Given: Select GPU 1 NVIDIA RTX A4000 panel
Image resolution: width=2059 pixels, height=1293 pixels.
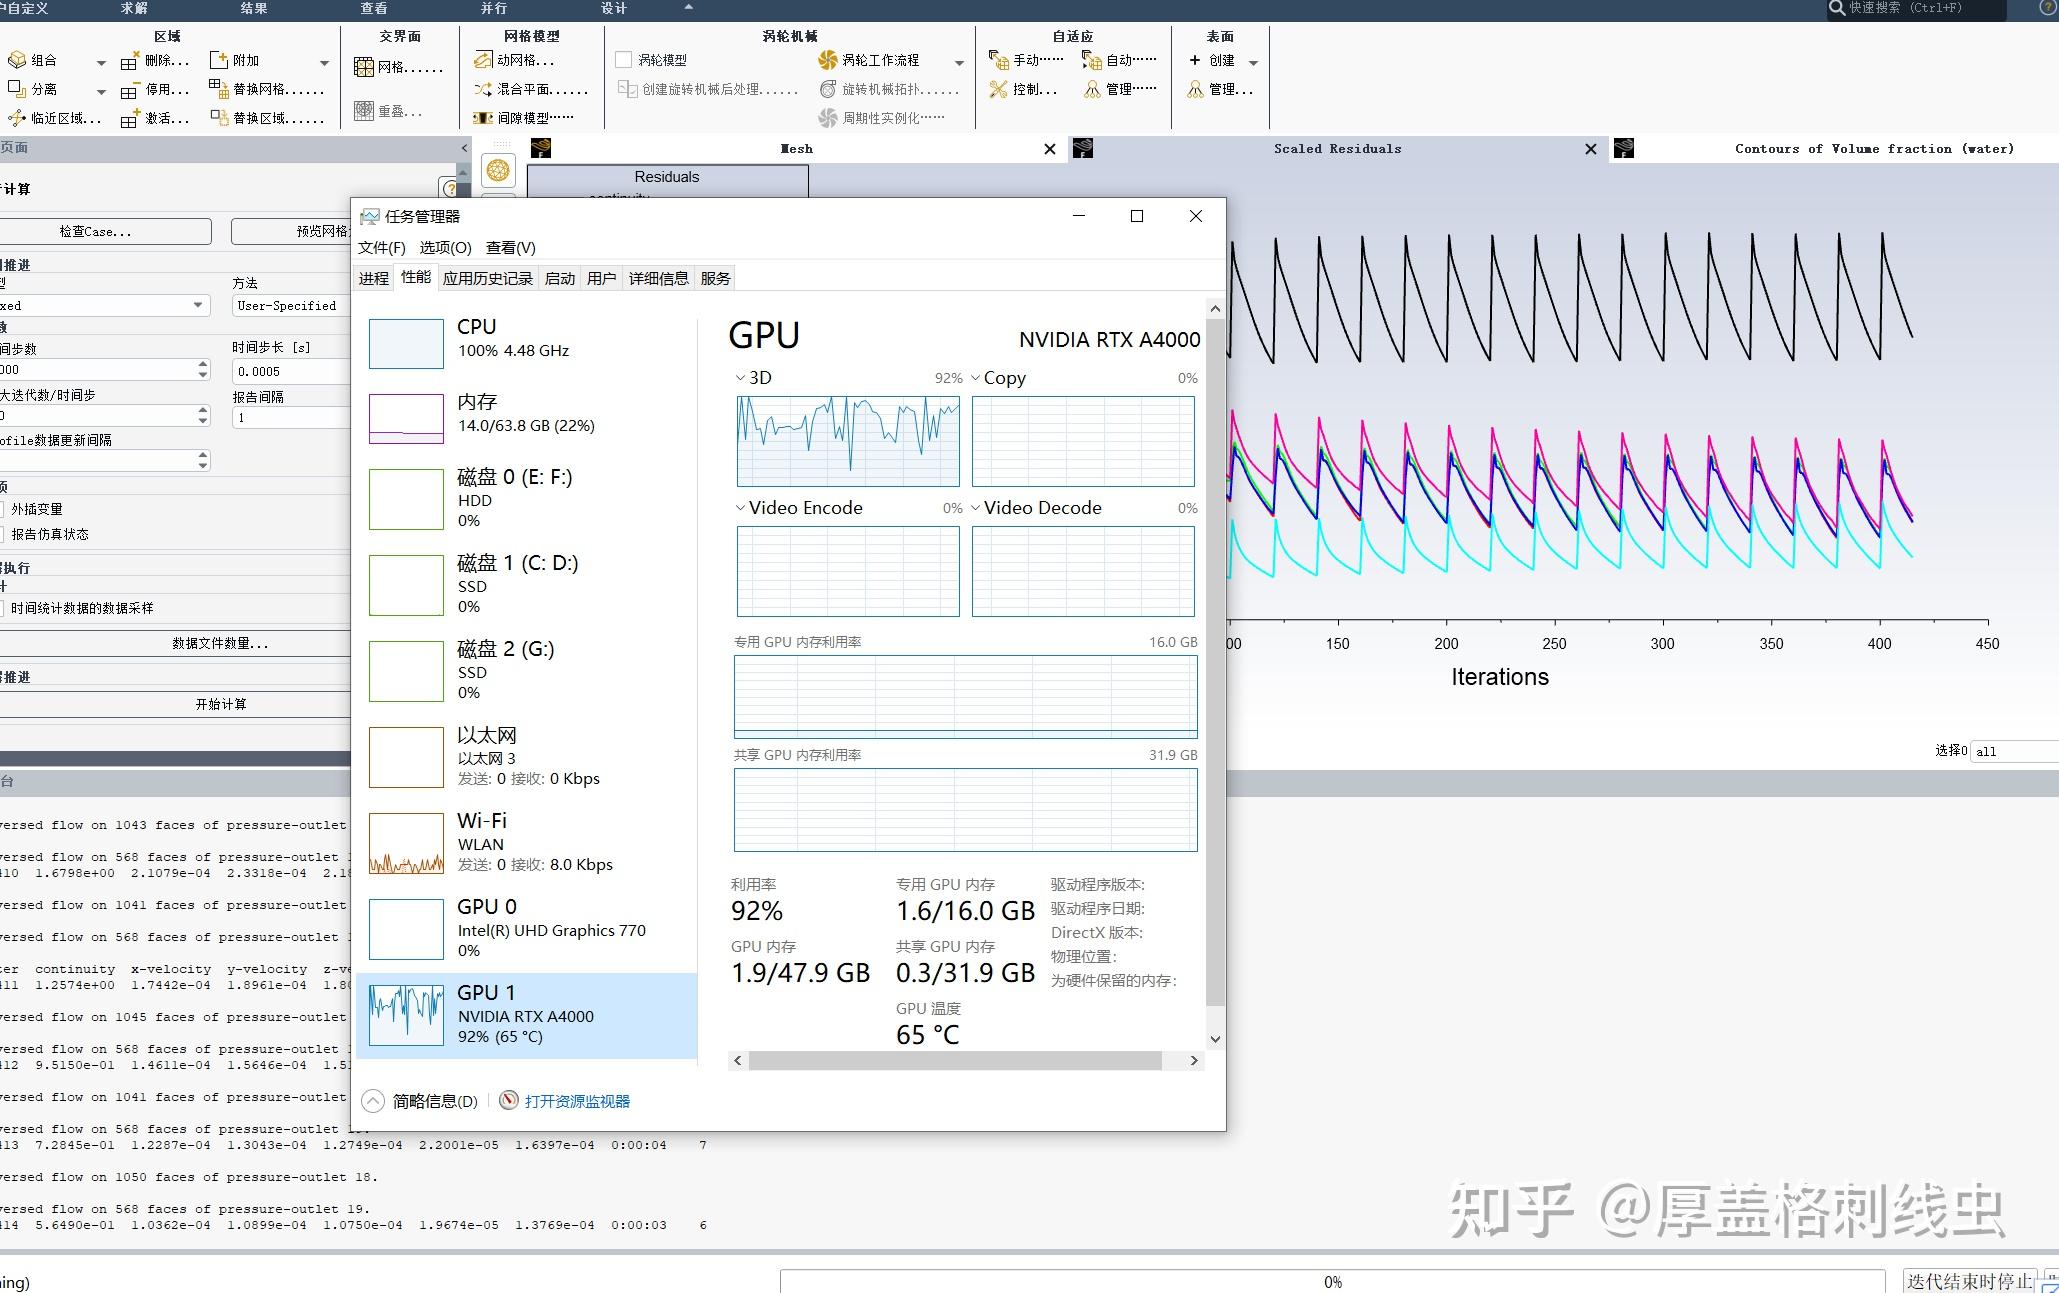Looking at the screenshot, I should pos(525,1013).
